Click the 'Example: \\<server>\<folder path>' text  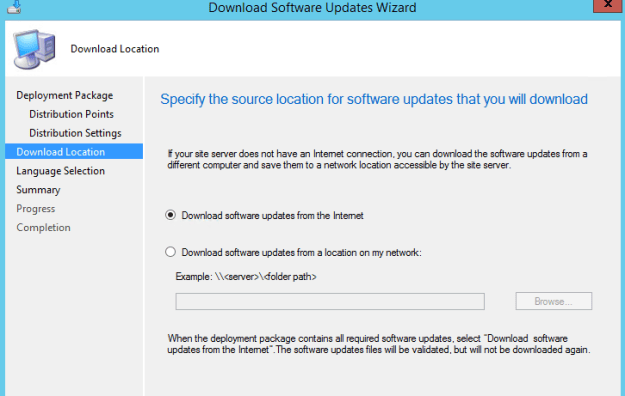(x=246, y=276)
